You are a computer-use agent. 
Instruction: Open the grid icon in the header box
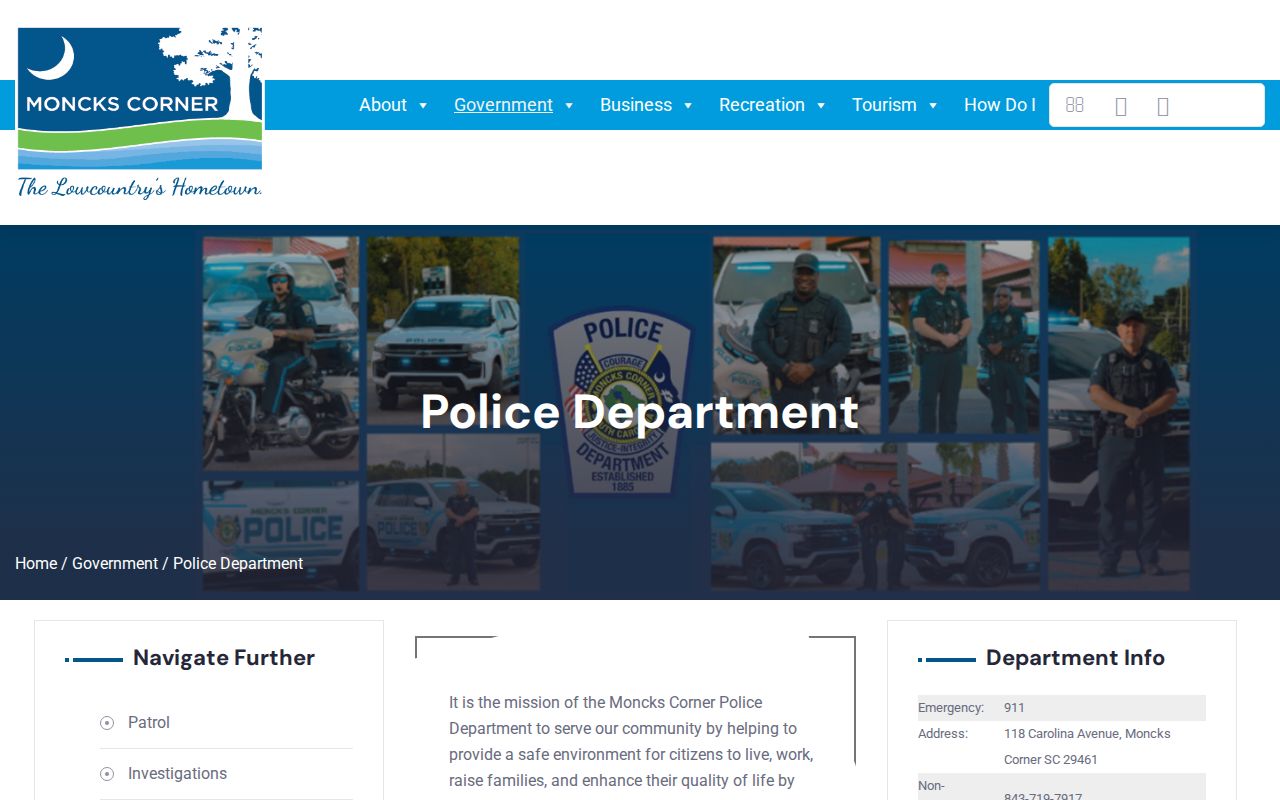1075,105
